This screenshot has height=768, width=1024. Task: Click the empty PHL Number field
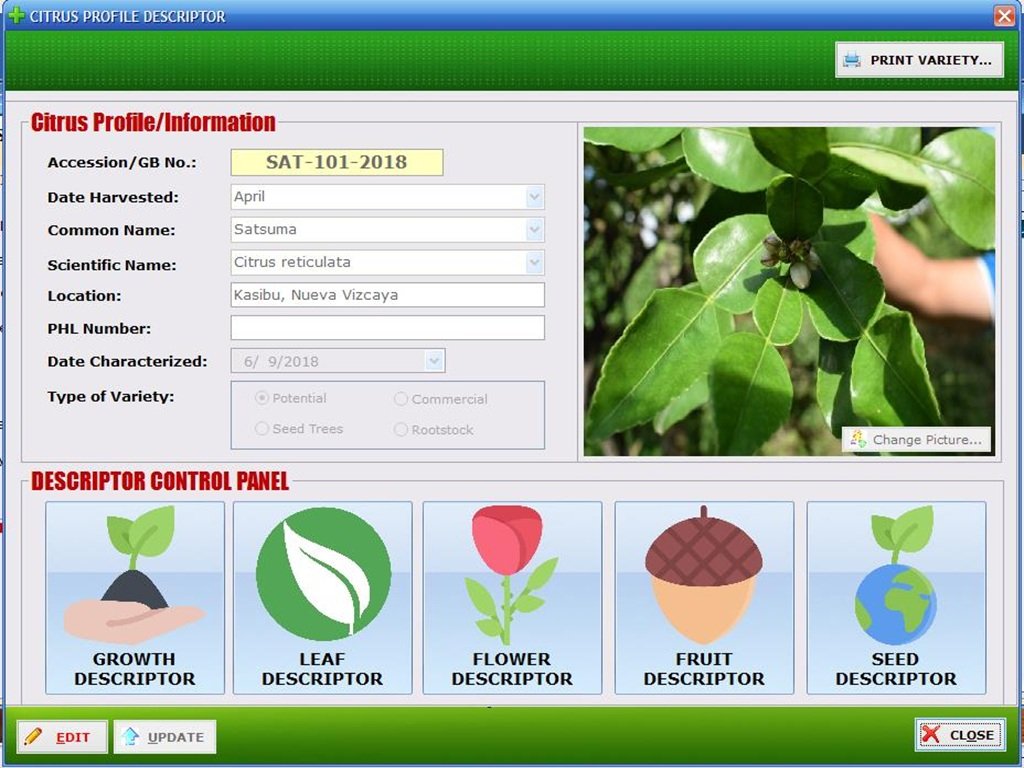click(x=387, y=328)
